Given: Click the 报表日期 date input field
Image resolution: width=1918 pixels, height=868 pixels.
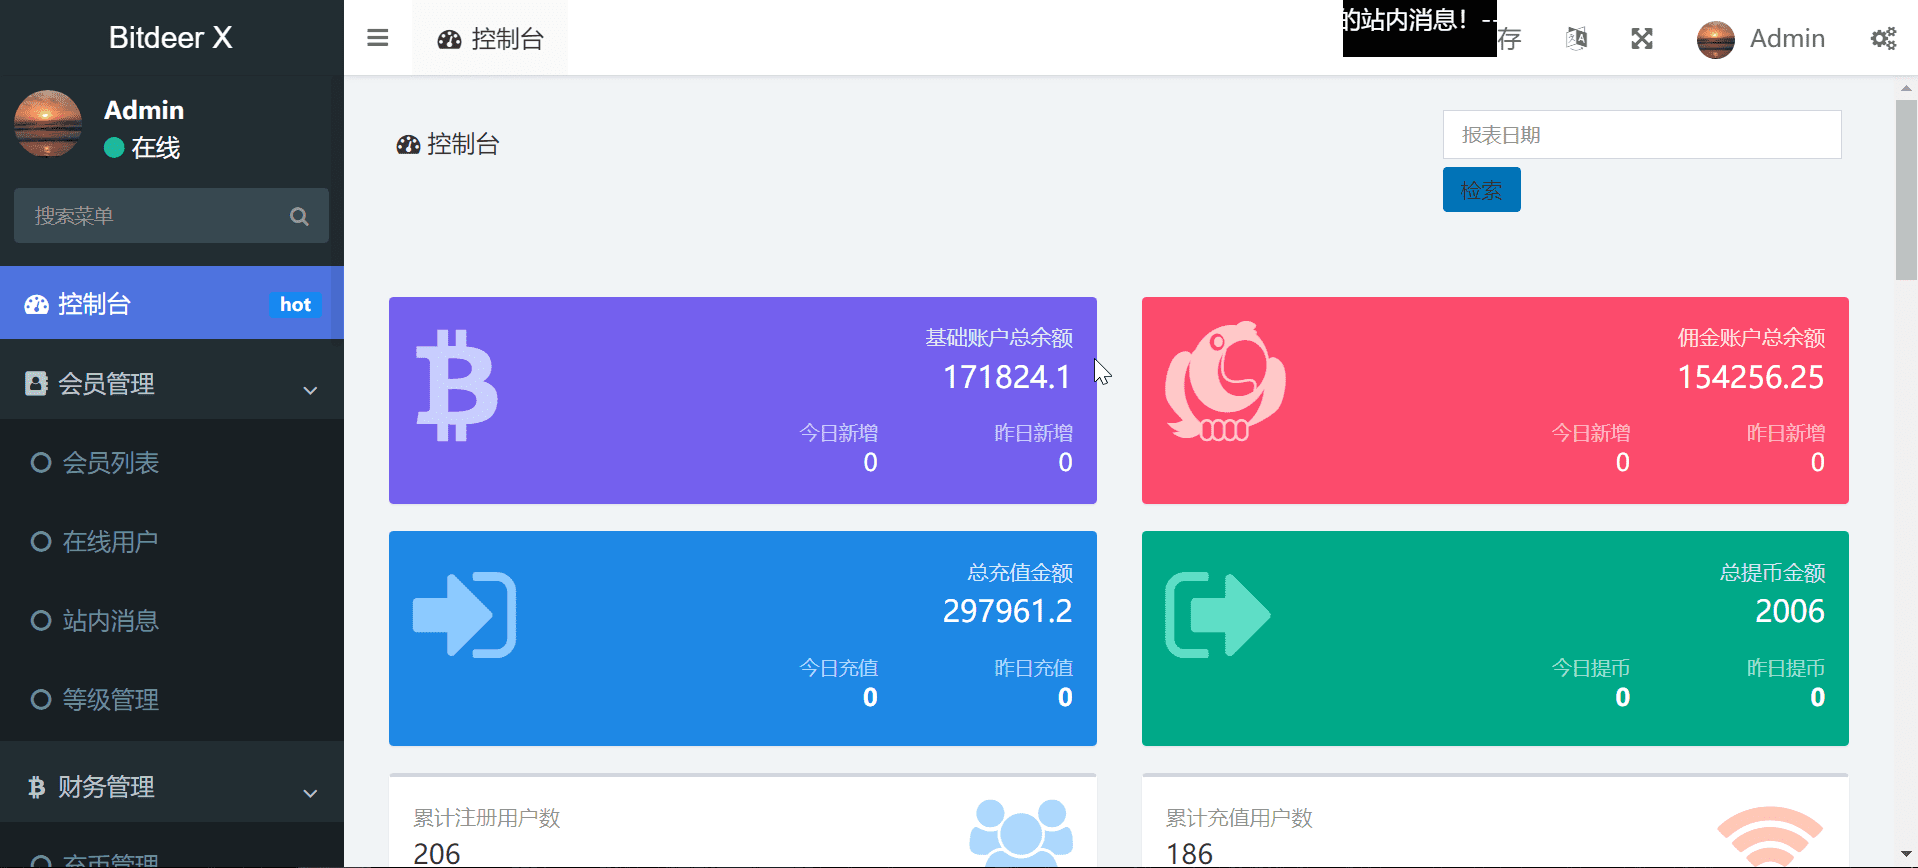Looking at the screenshot, I should [1641, 135].
